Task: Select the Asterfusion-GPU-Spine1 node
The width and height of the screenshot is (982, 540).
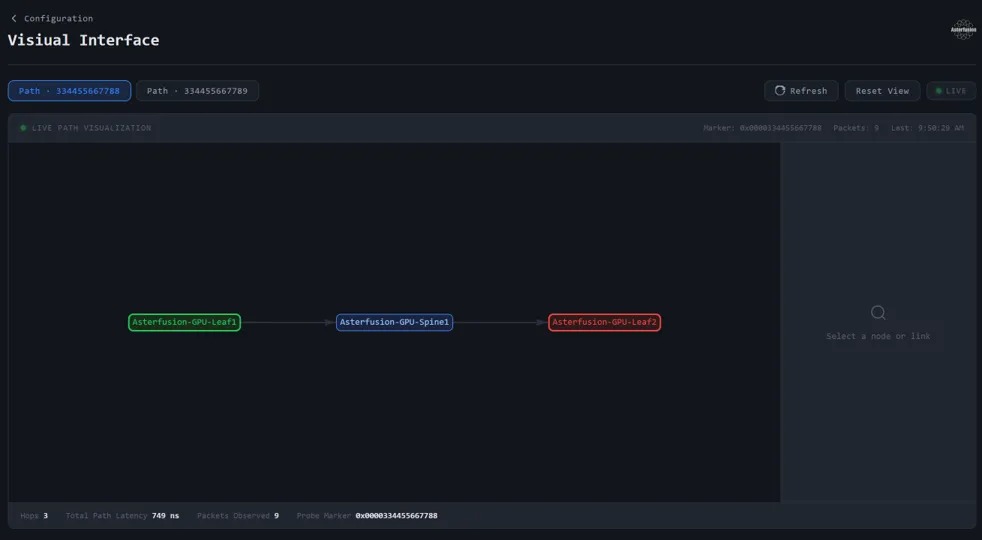Action: (x=394, y=322)
